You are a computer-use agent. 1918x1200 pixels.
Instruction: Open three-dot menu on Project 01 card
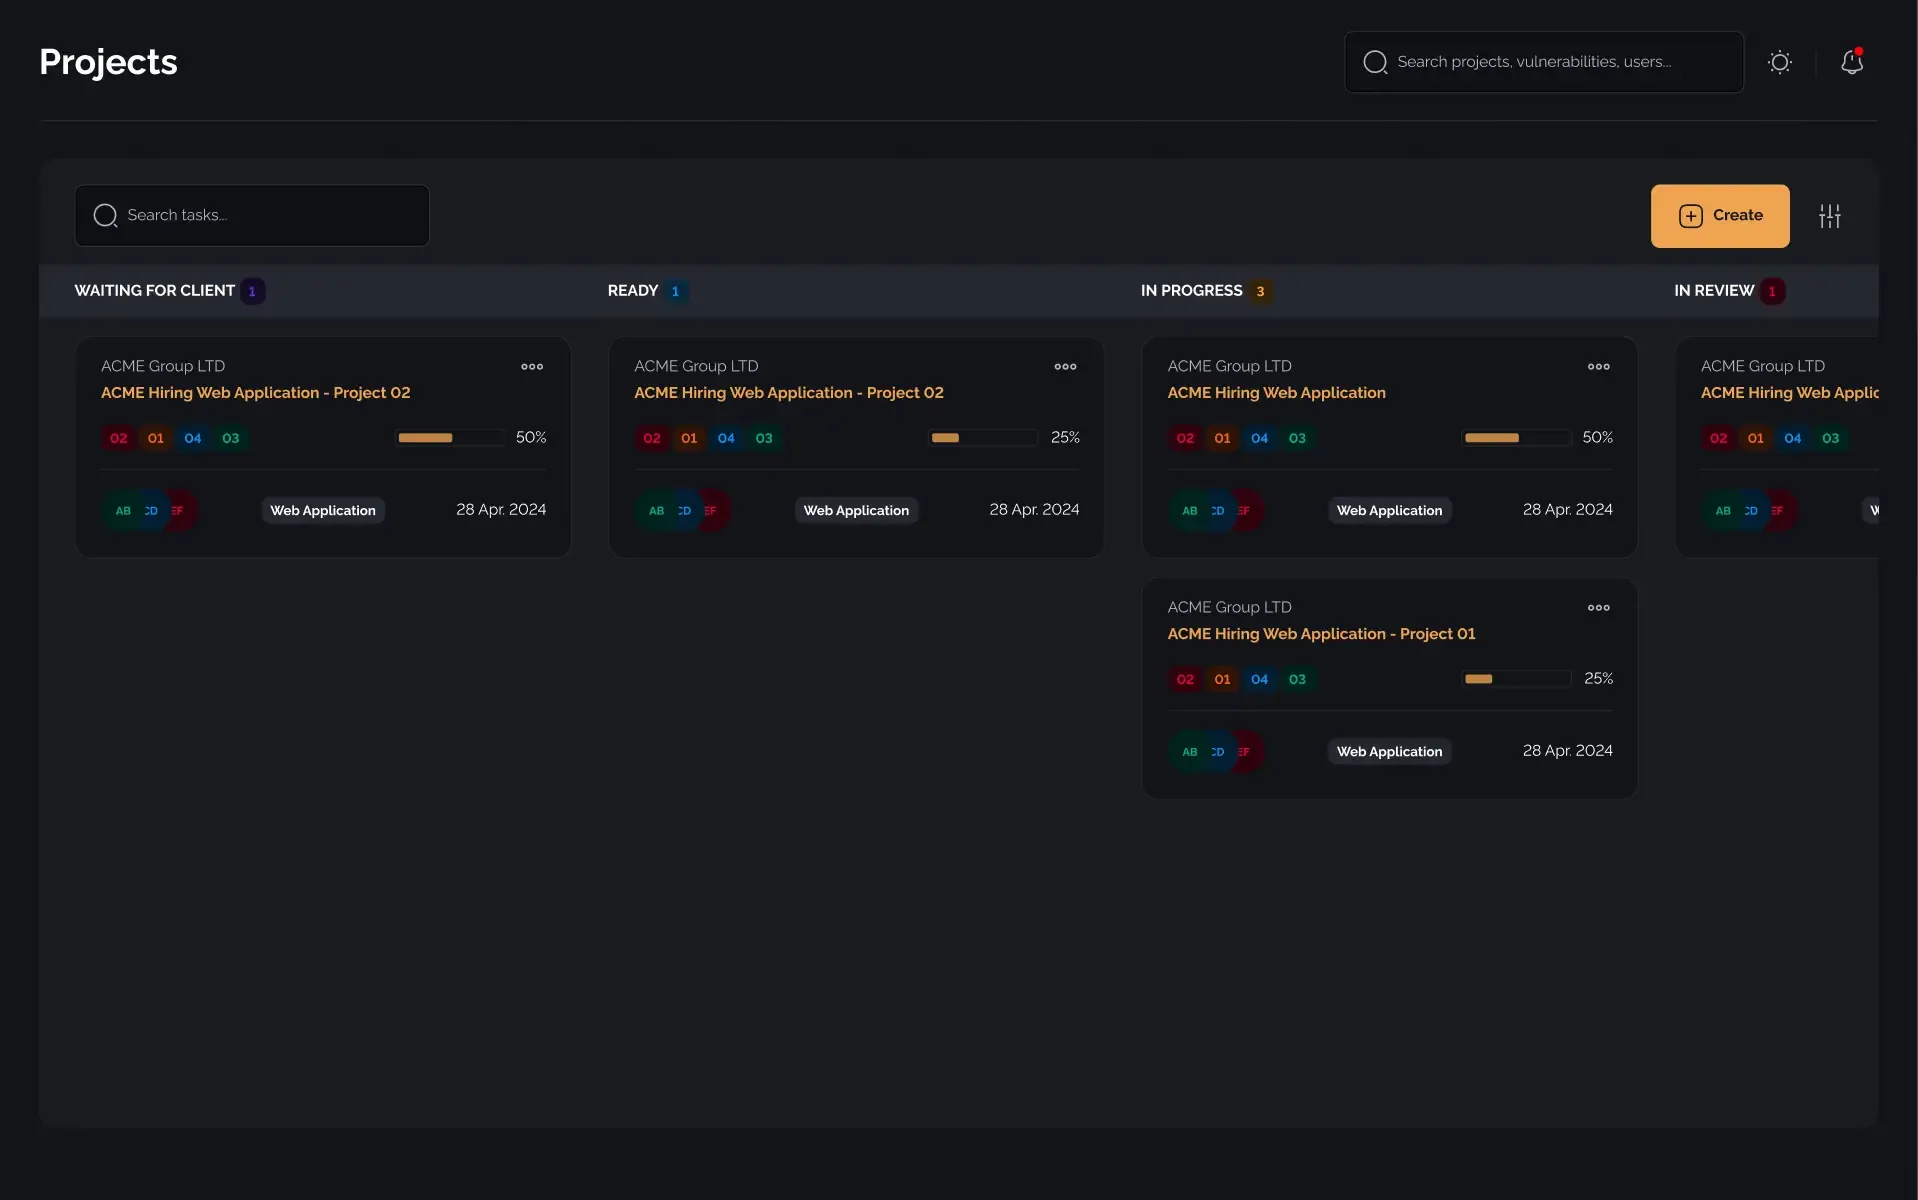point(1598,608)
